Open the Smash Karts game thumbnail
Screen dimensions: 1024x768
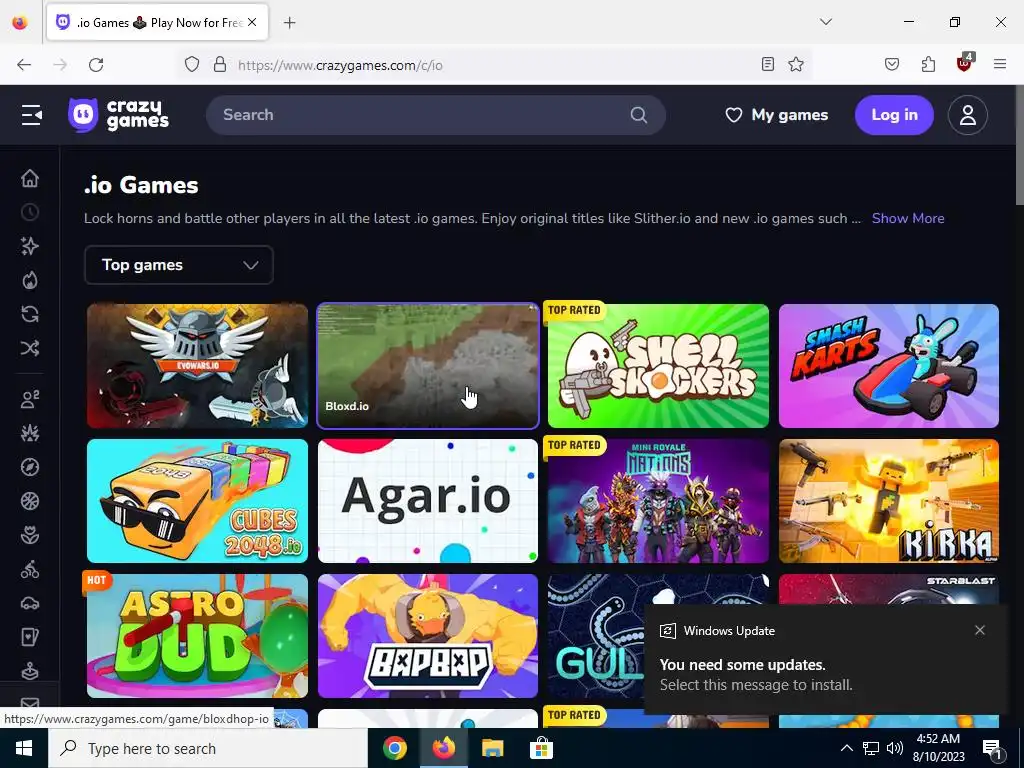(889, 366)
